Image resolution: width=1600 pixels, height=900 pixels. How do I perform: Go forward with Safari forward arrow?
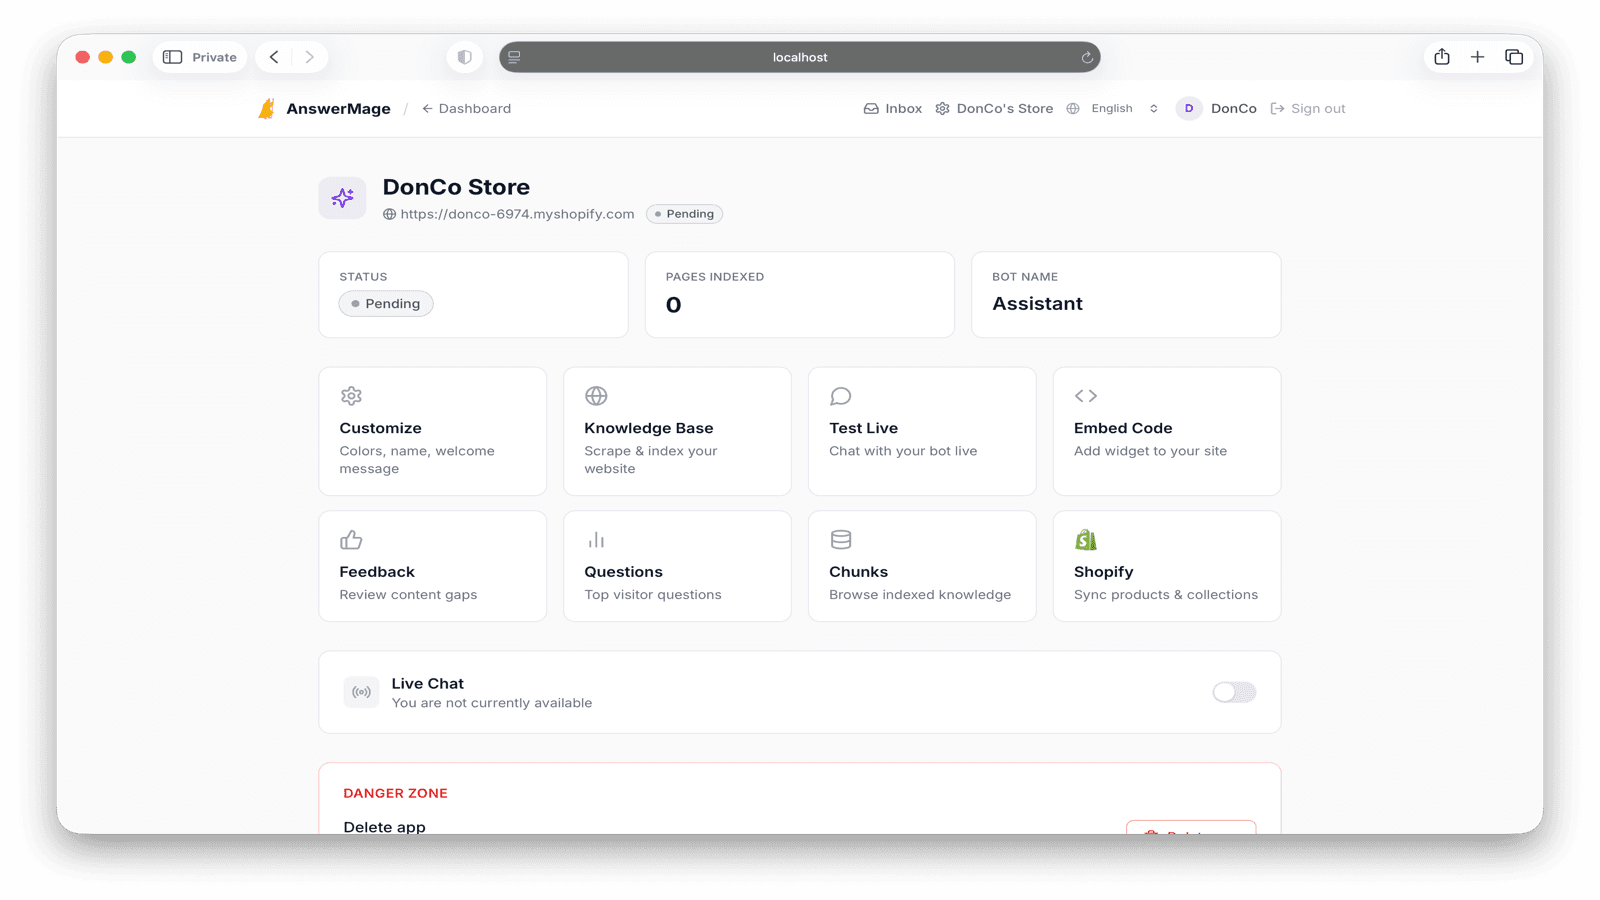point(310,57)
